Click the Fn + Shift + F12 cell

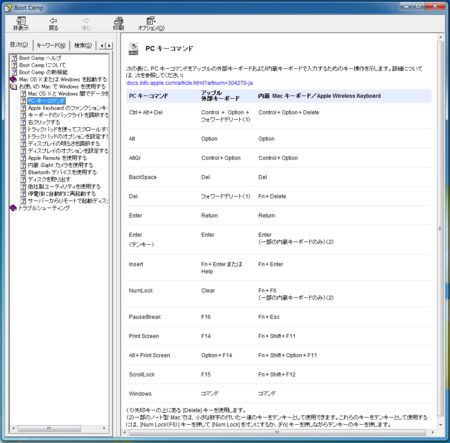click(277, 375)
